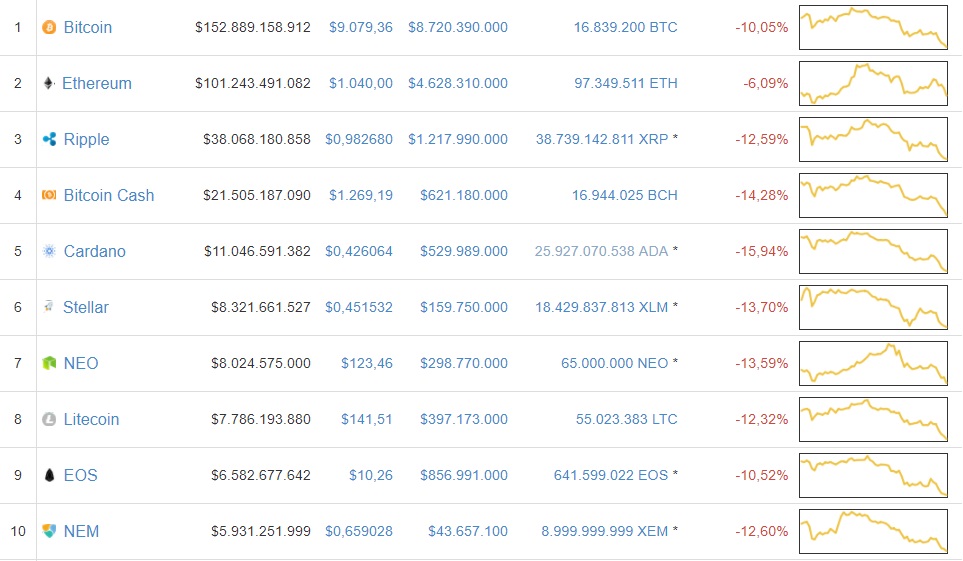Open NEO 7-day price sparkline chart
The image size is (963, 561).
(x=873, y=364)
